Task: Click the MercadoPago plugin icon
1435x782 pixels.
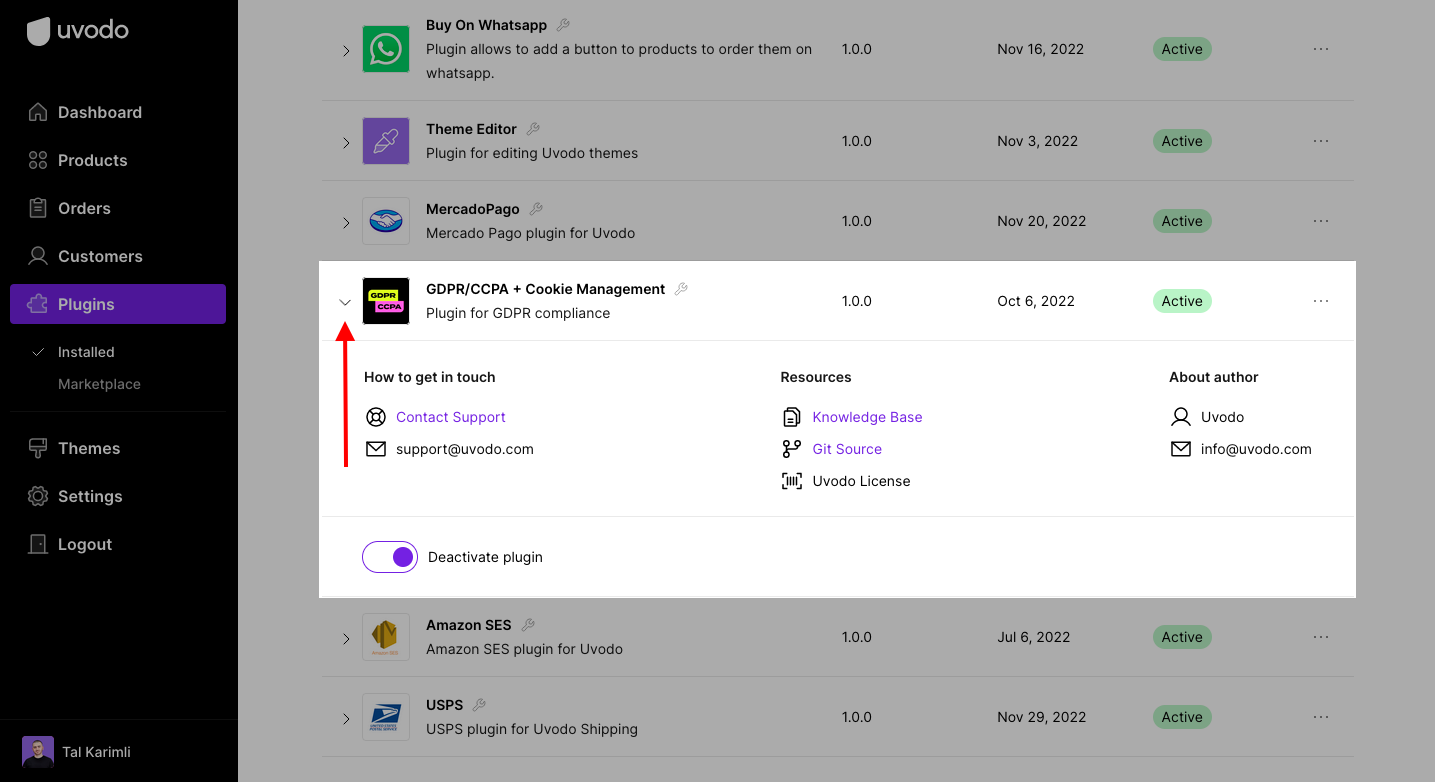Action: [386, 221]
